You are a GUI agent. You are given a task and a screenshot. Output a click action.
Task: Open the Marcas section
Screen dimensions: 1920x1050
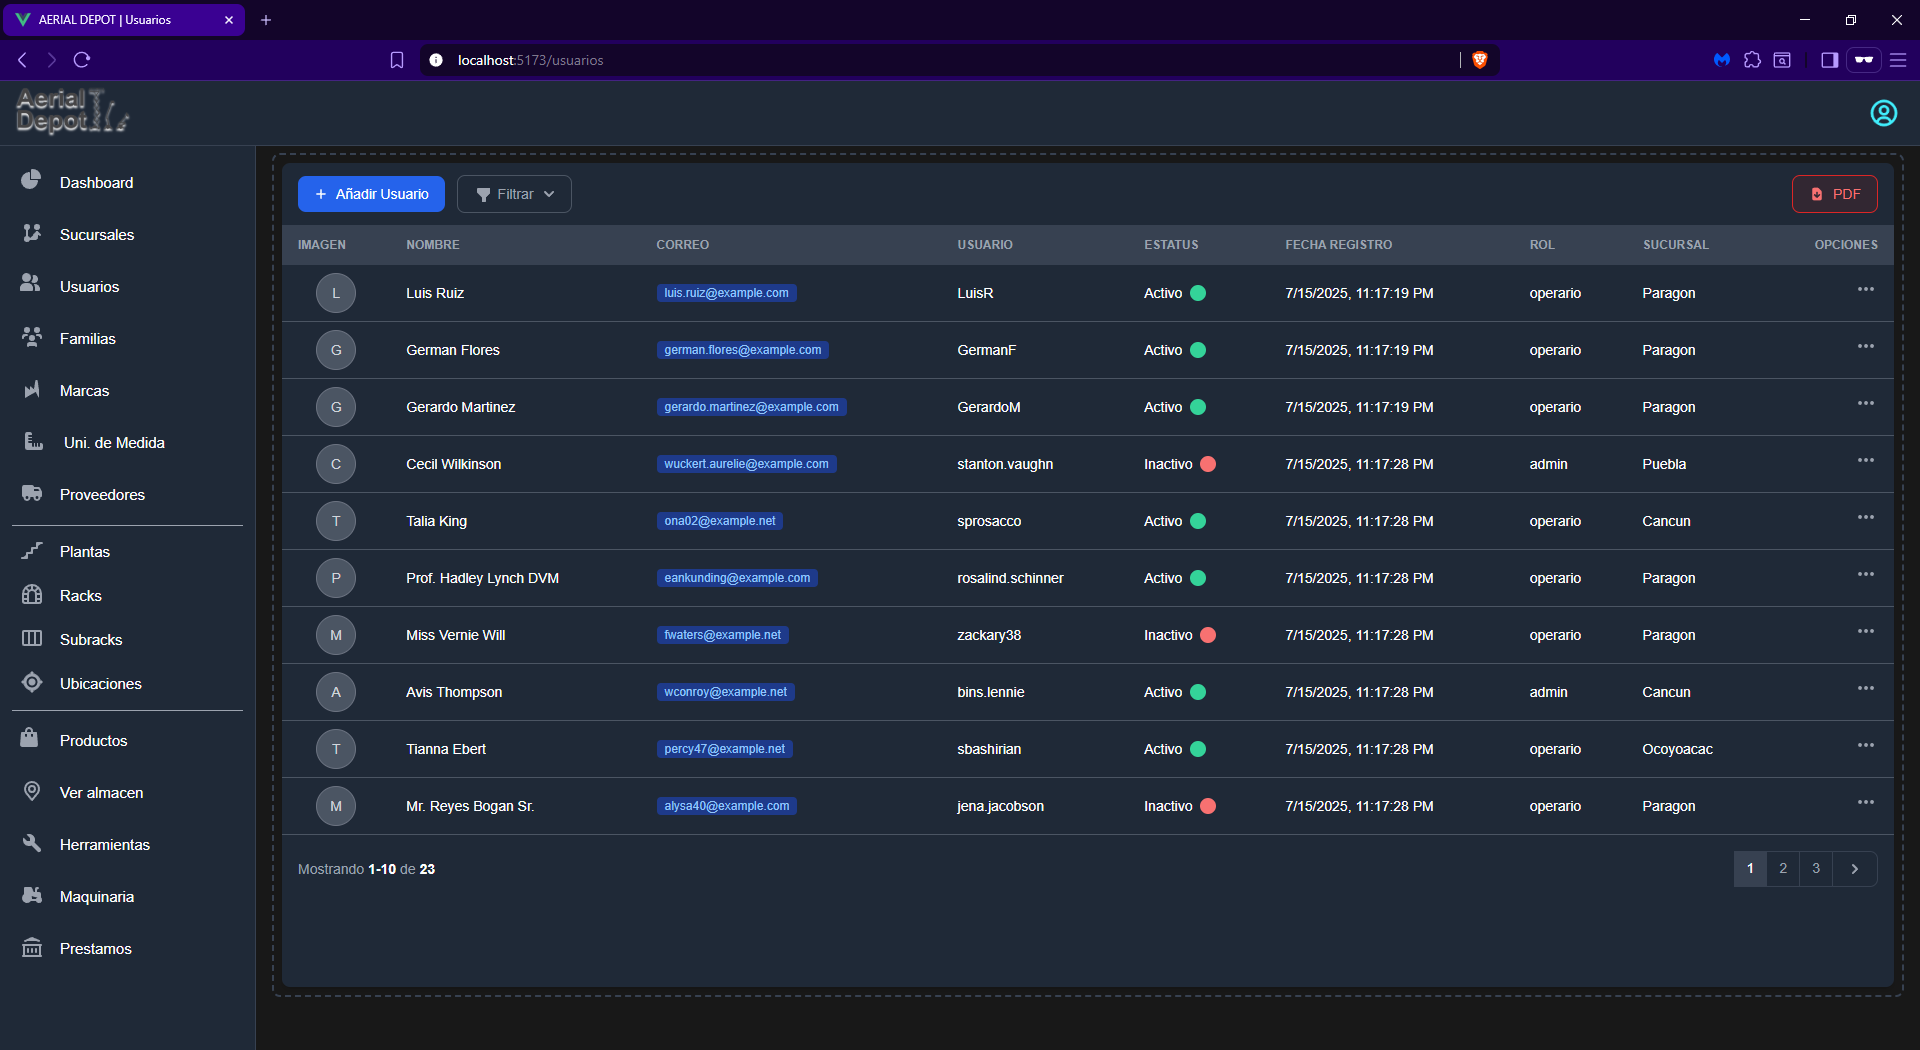click(84, 390)
